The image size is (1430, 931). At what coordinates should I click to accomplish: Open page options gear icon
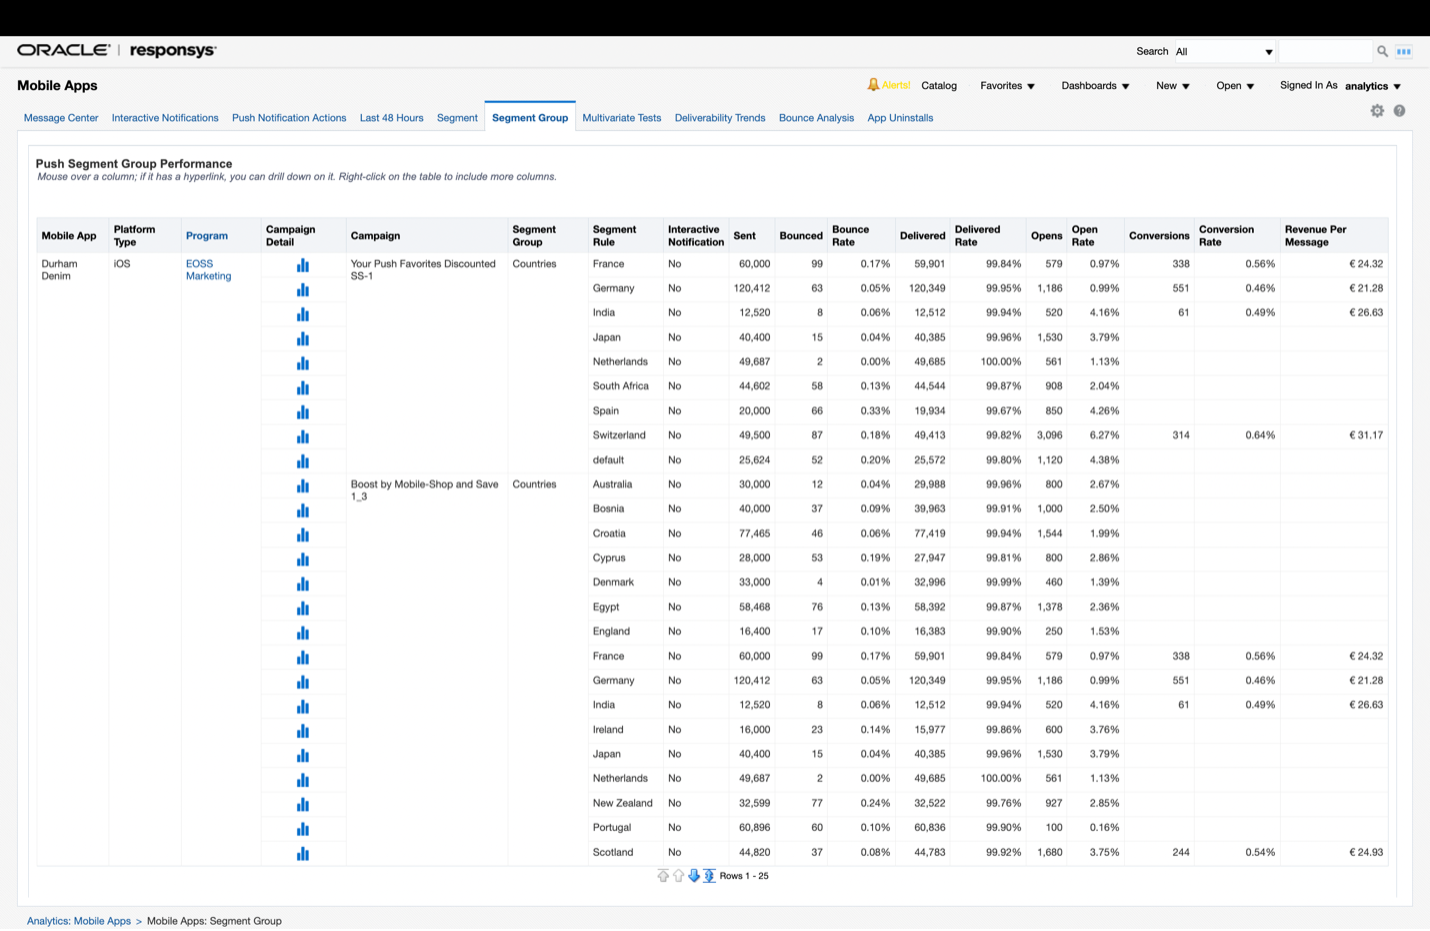pos(1377,111)
